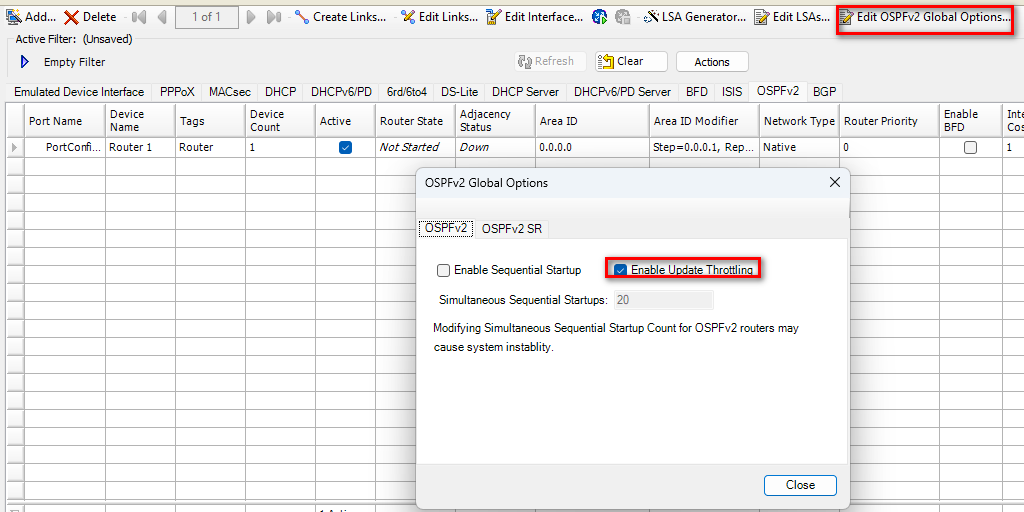The height and width of the screenshot is (512, 1024).
Task: Expand the Empty Filter arrow
Action: coord(25,62)
